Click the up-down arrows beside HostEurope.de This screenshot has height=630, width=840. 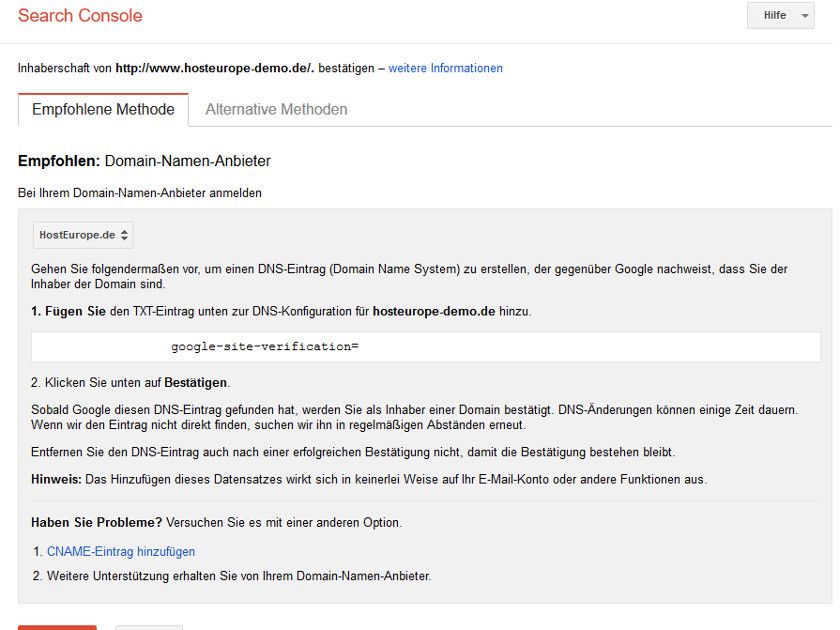pyautogui.click(x=124, y=235)
